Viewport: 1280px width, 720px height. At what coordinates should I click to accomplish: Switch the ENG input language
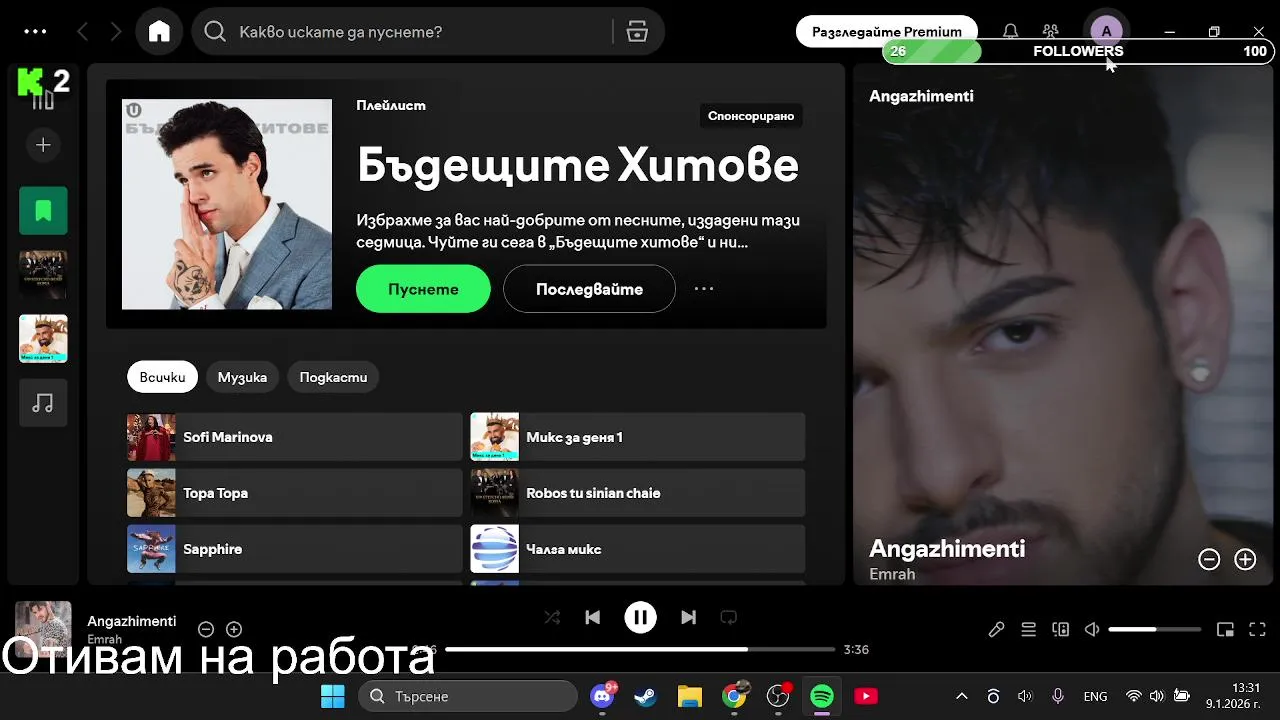[1095, 696]
